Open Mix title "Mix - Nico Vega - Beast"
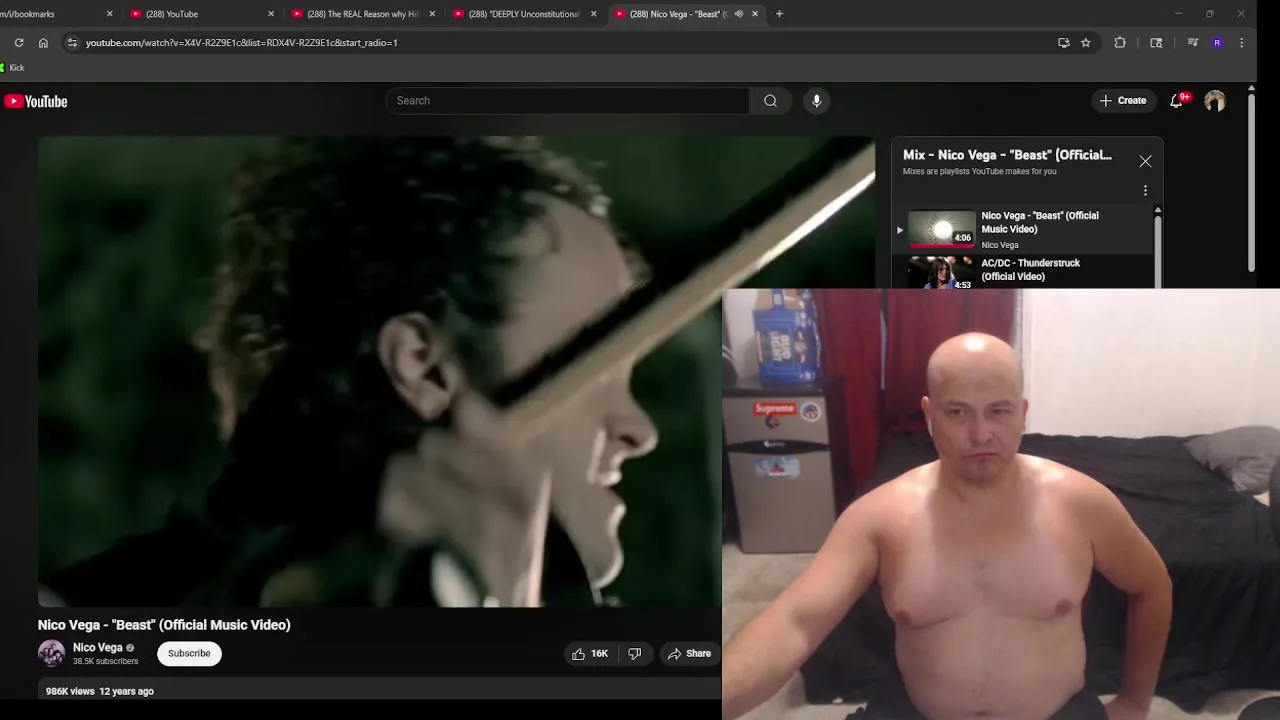Image resolution: width=1280 pixels, height=720 pixels. (1007, 155)
